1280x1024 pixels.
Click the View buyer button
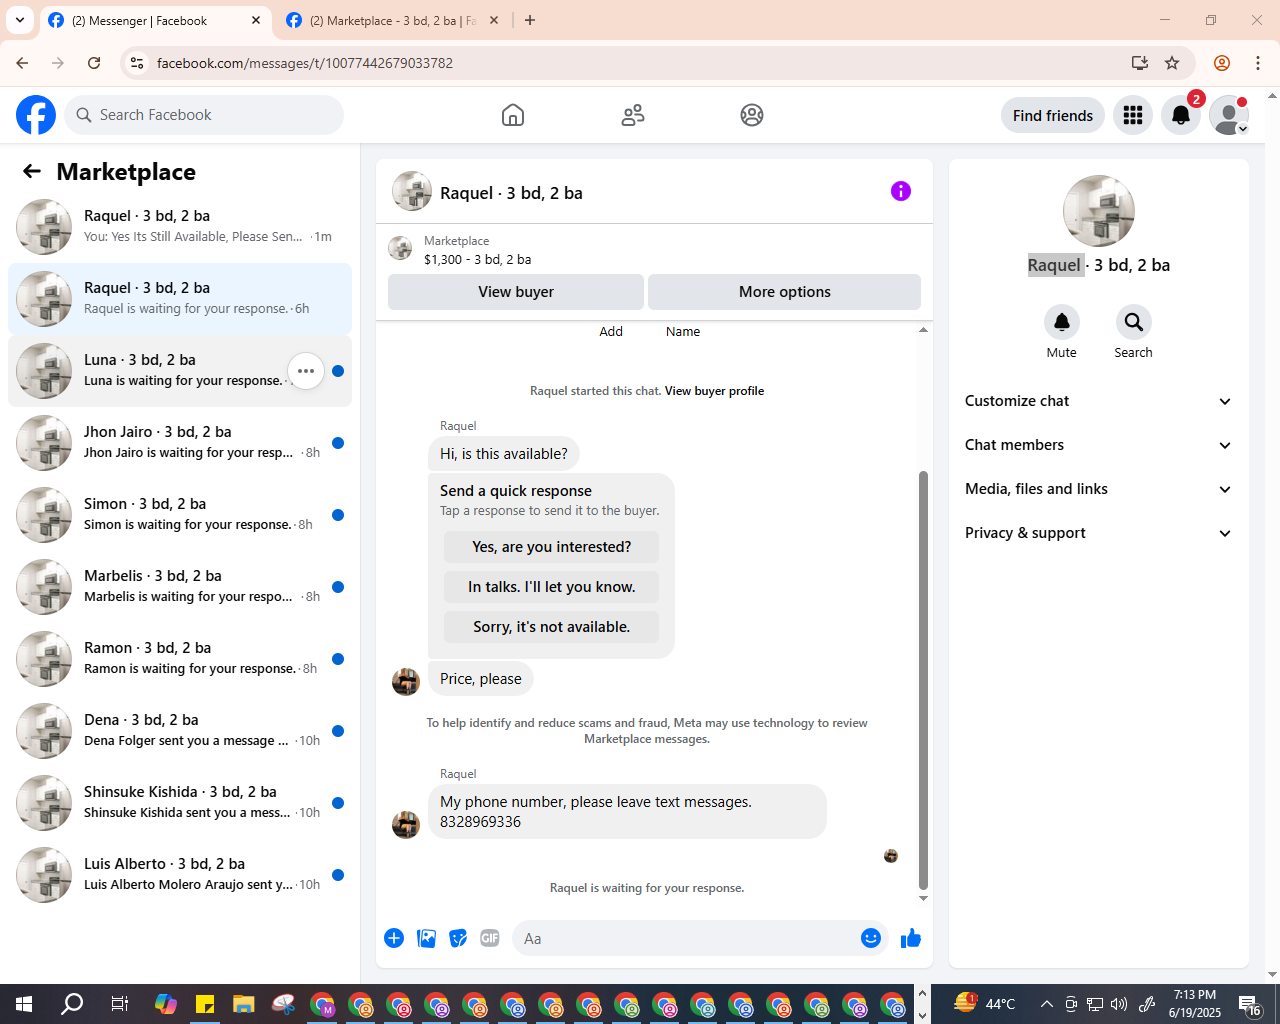pos(516,292)
